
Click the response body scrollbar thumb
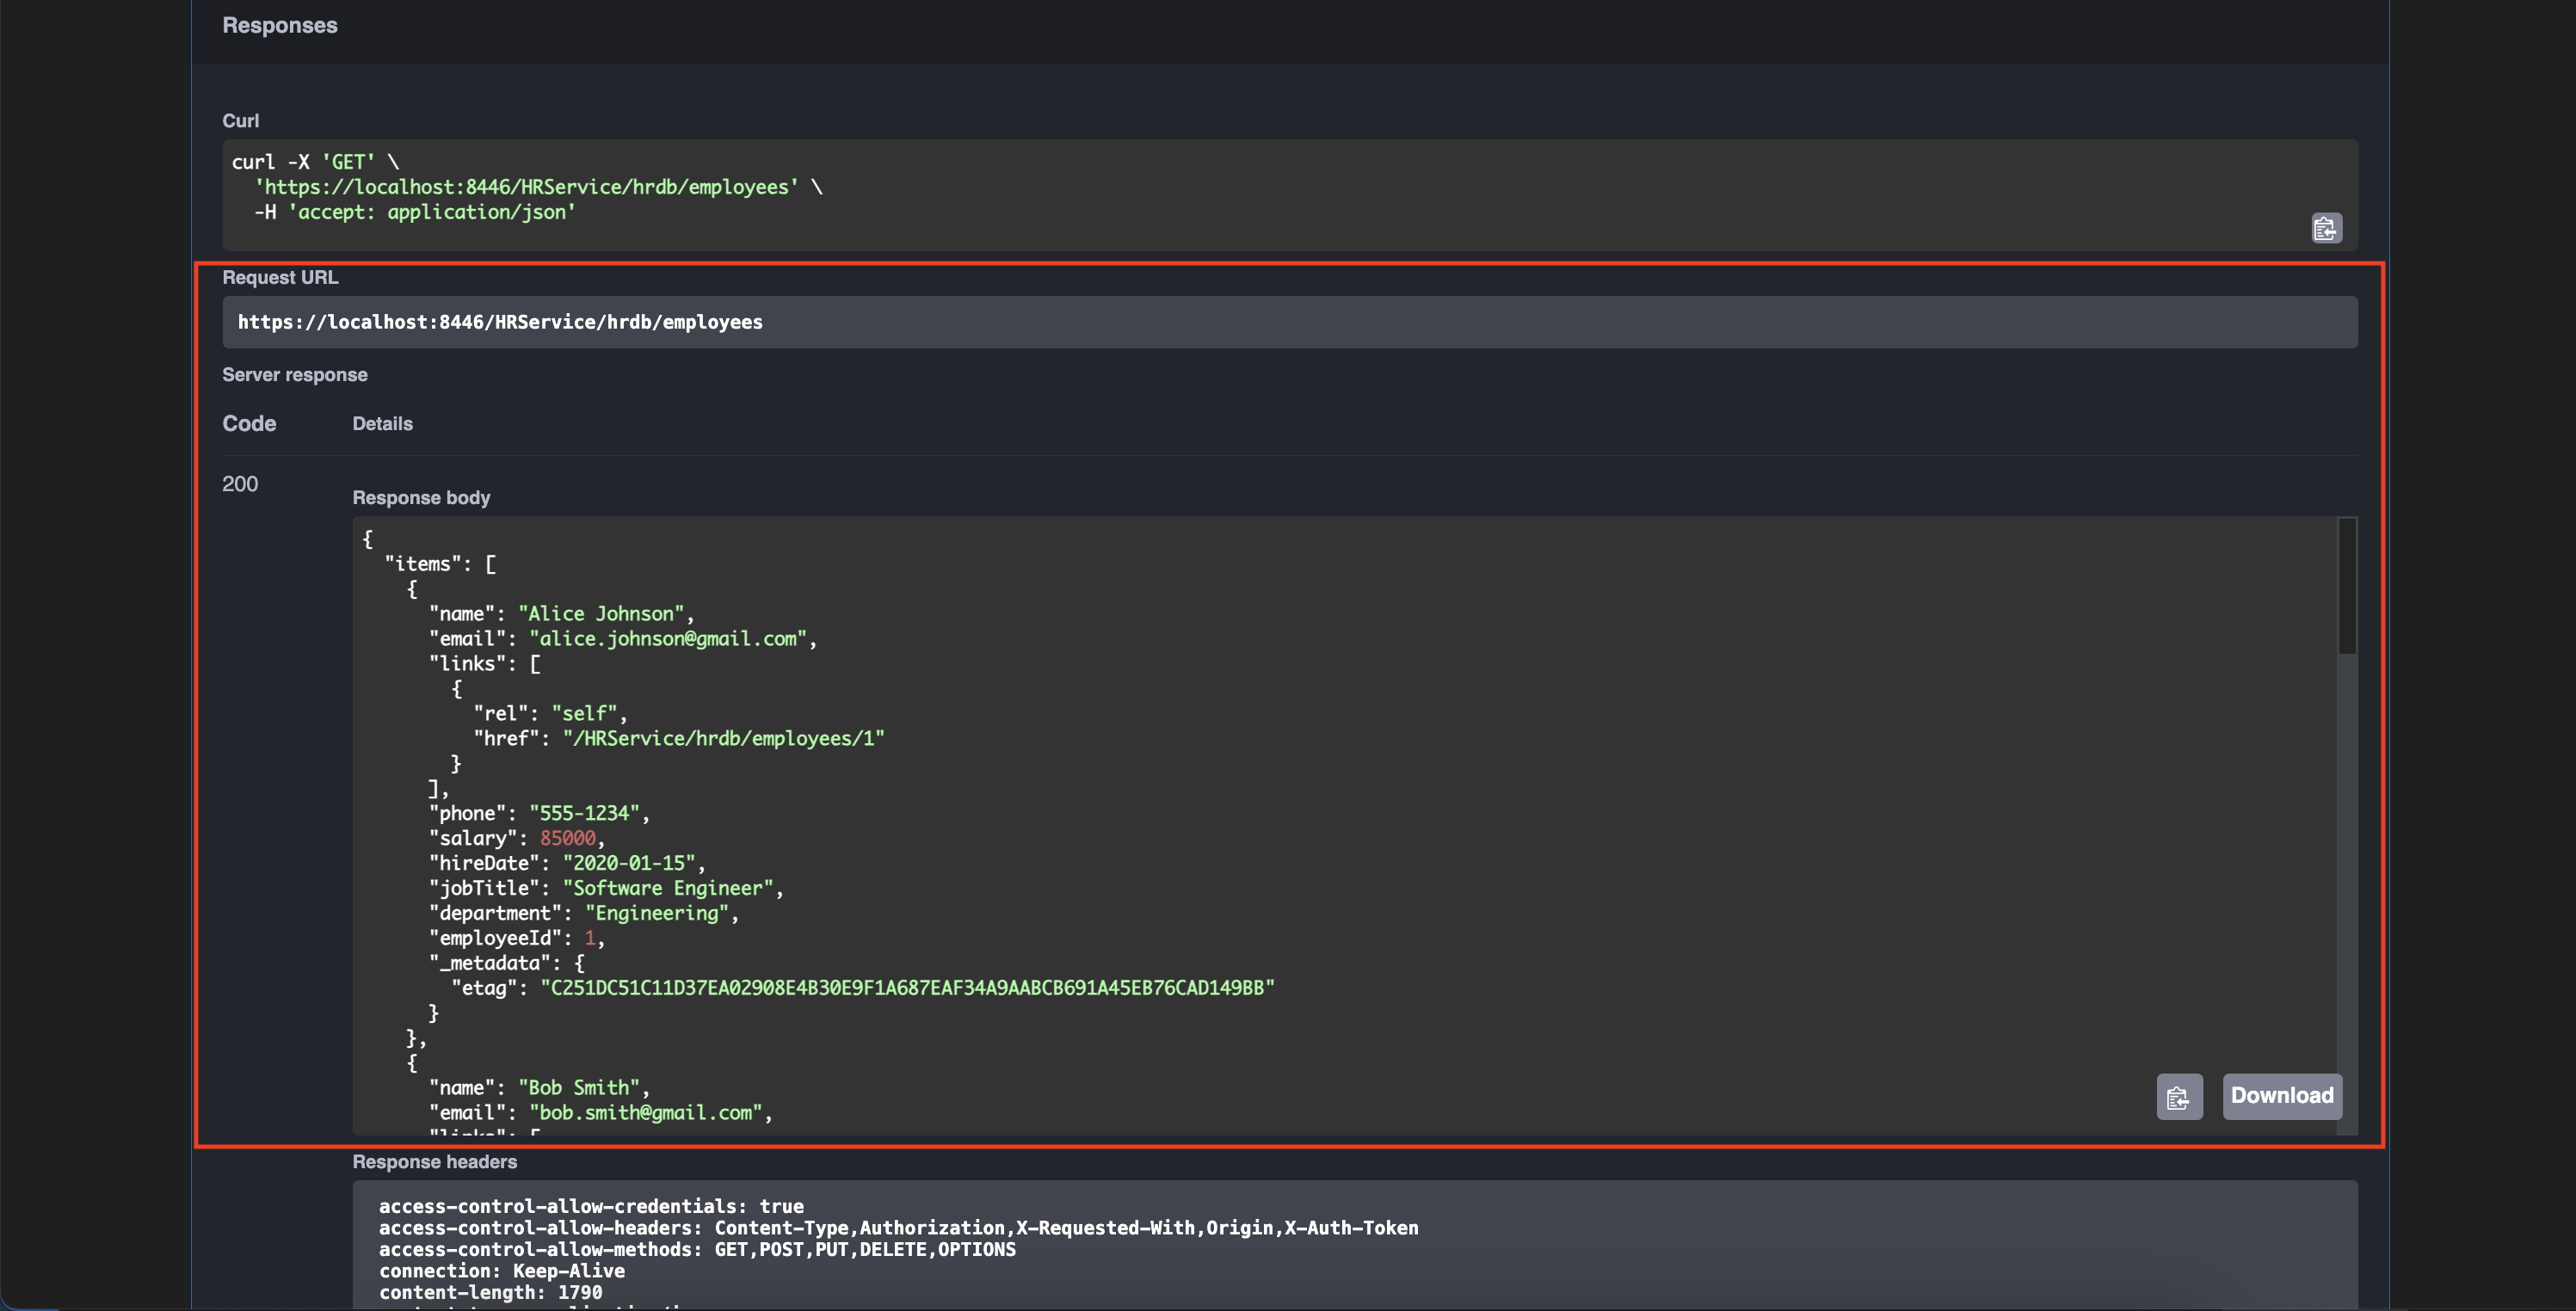coord(2346,587)
